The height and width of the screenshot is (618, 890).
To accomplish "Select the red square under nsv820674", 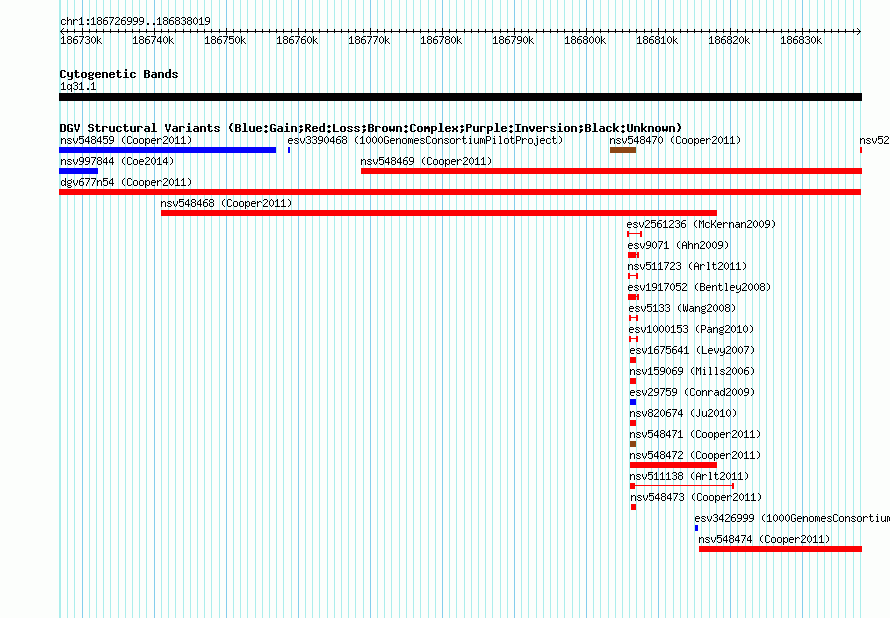I will pyautogui.click(x=633, y=423).
